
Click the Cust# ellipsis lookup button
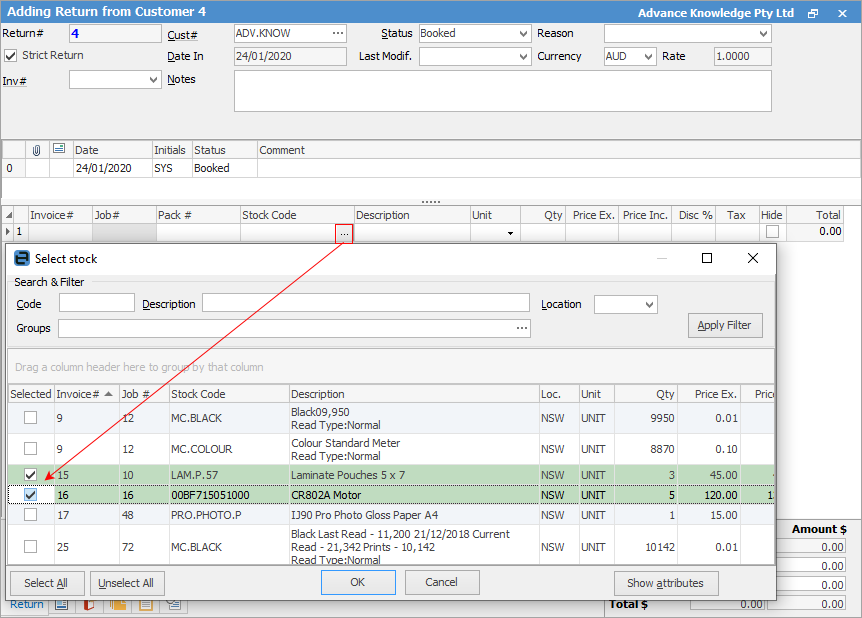point(338,33)
